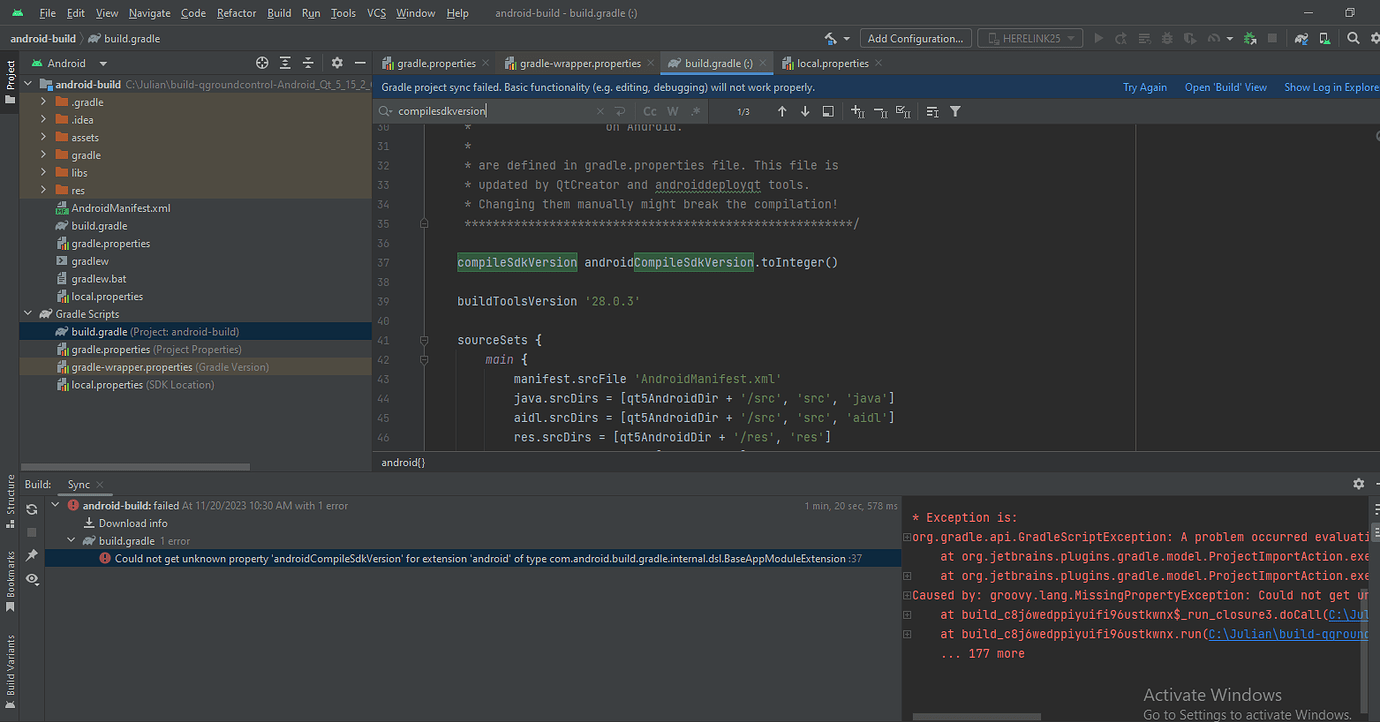This screenshot has width=1380, height=722.
Task: Click the next occurrence down arrow in search
Action: click(x=804, y=111)
